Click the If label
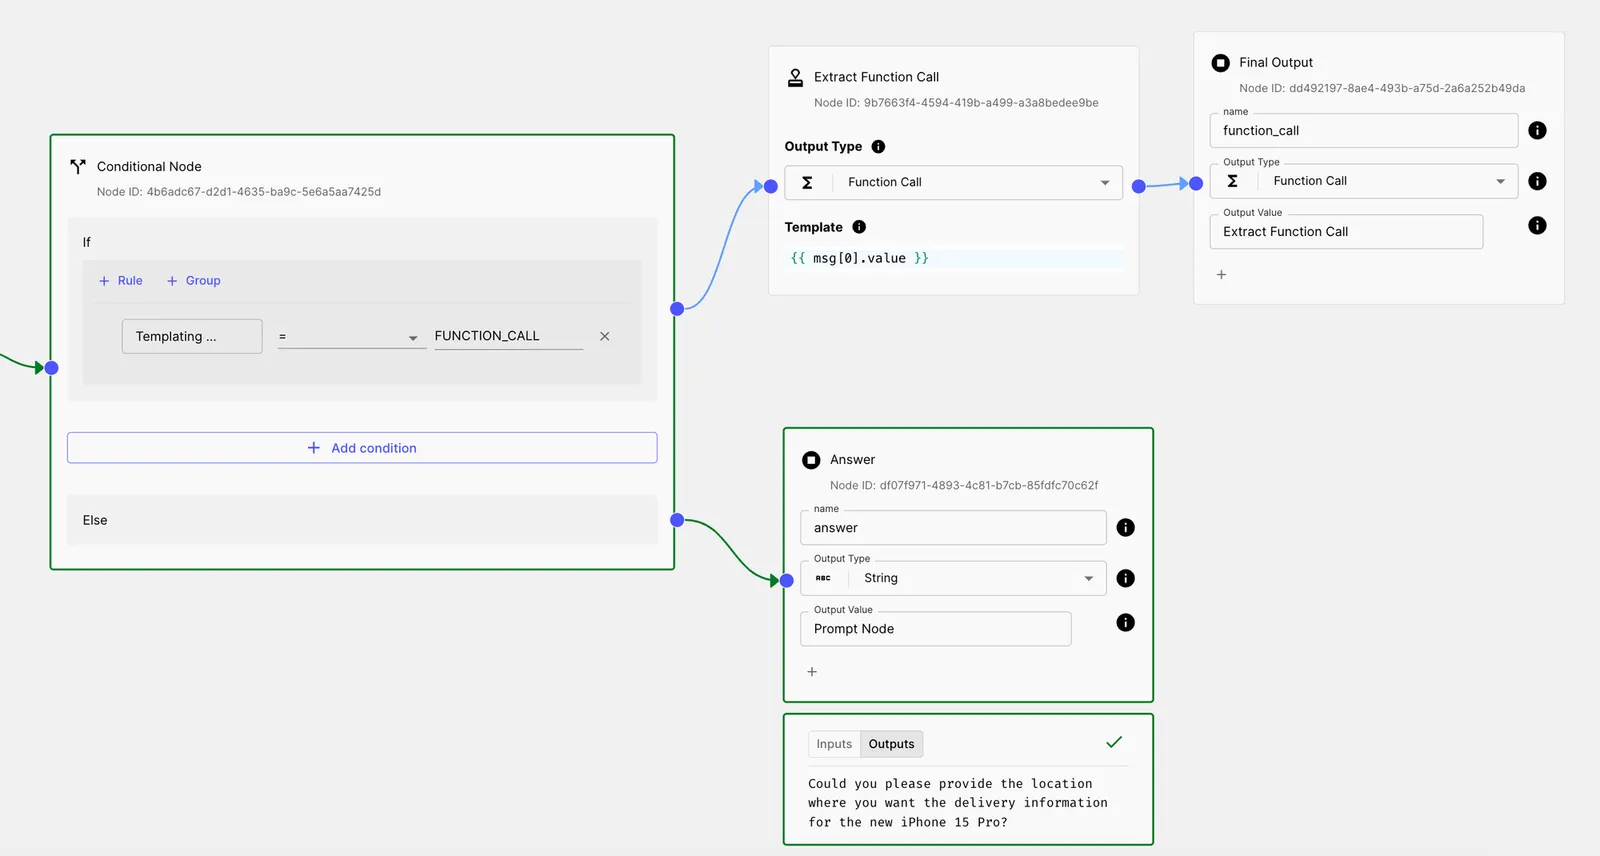This screenshot has height=856, width=1600. (87, 242)
